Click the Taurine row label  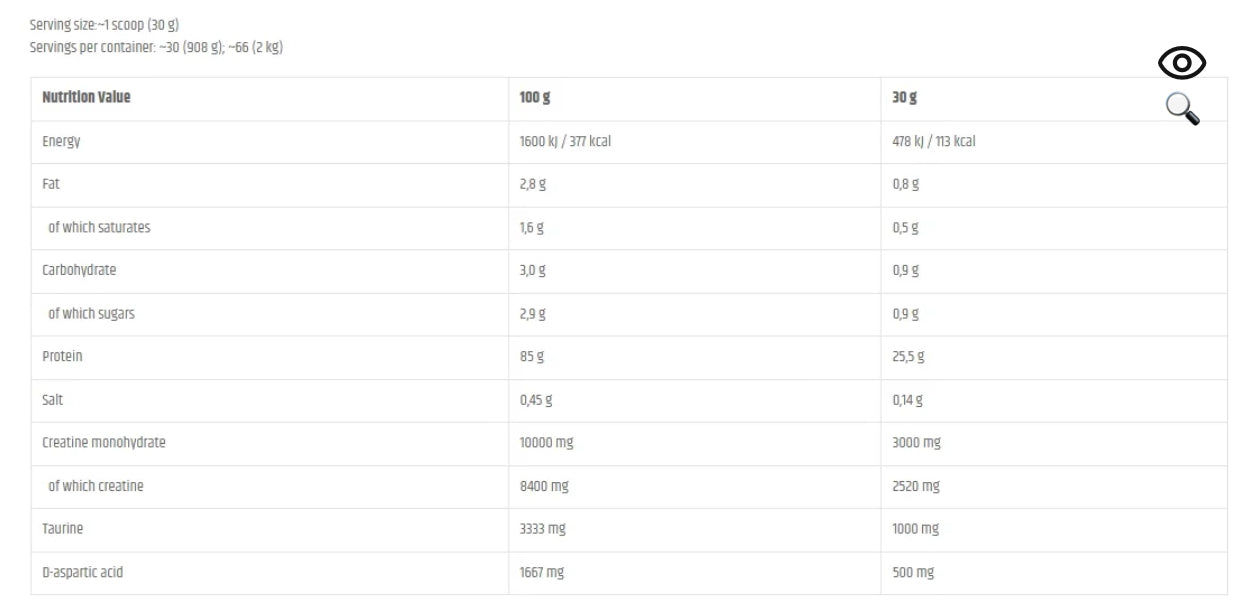point(62,529)
